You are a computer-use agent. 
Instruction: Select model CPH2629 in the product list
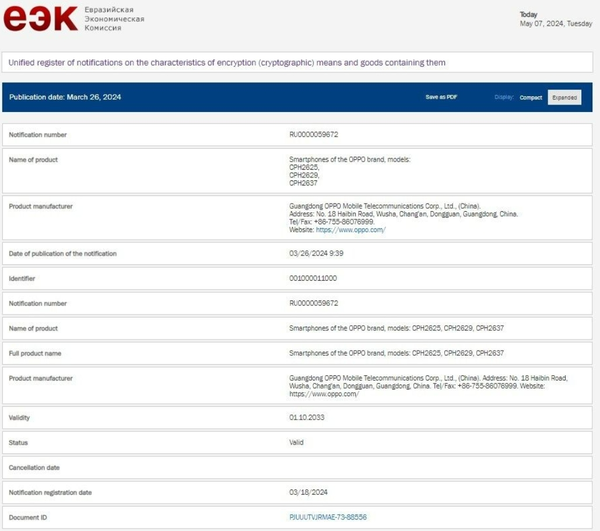304,175
